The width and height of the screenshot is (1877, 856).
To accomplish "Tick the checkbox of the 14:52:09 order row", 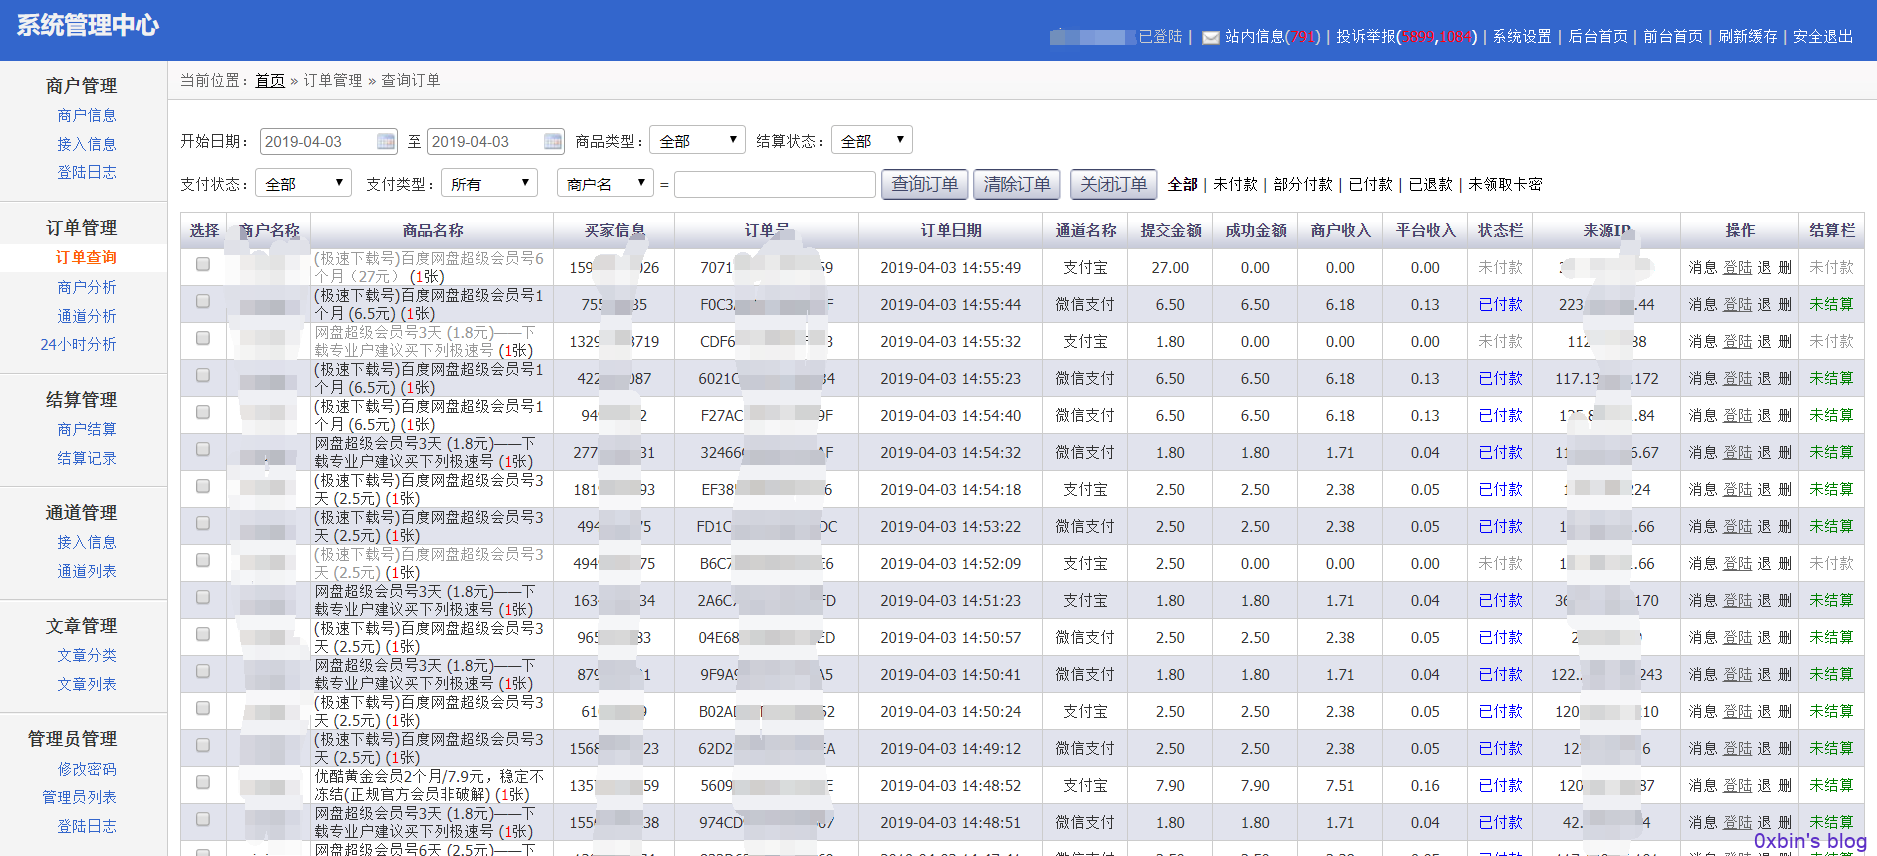I will [203, 560].
